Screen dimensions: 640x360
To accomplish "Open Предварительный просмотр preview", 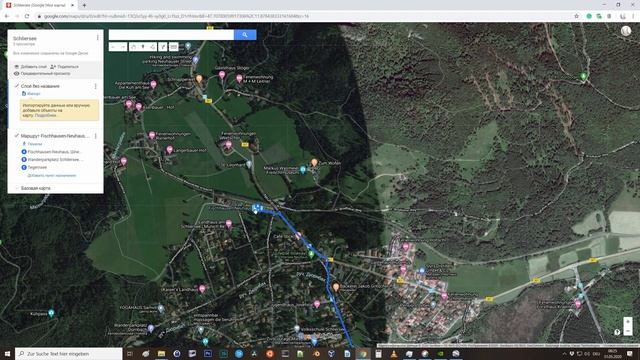I will coord(42,73).
